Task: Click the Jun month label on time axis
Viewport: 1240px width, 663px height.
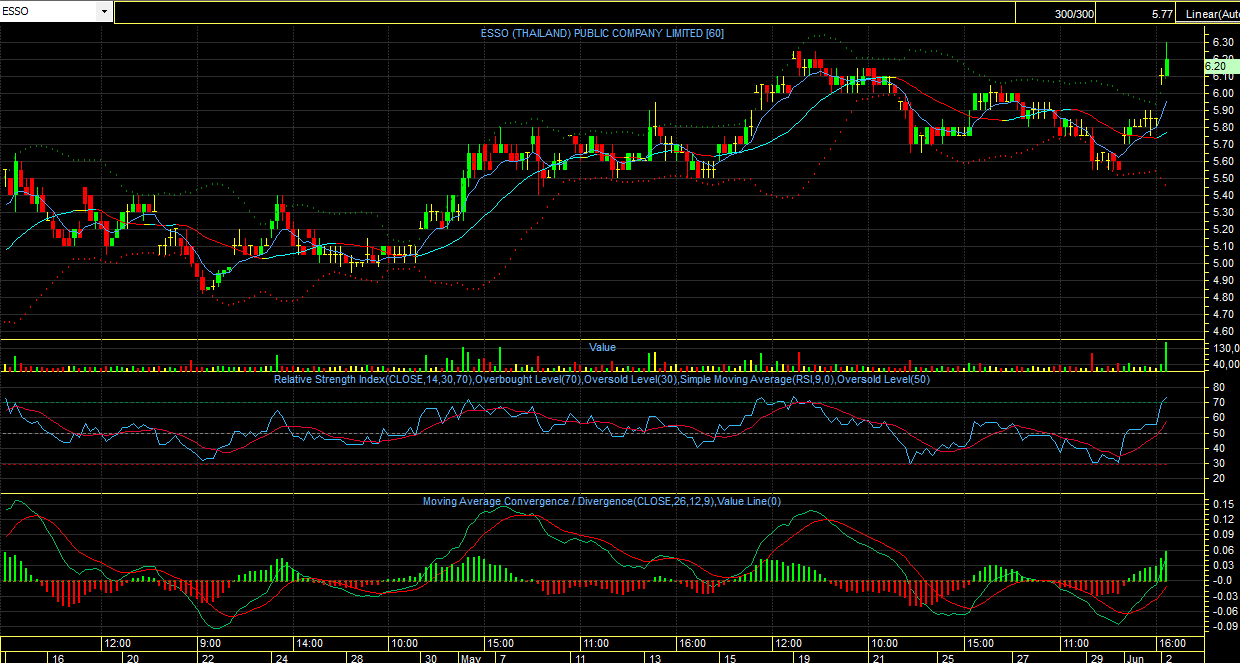Action: tap(1137, 658)
